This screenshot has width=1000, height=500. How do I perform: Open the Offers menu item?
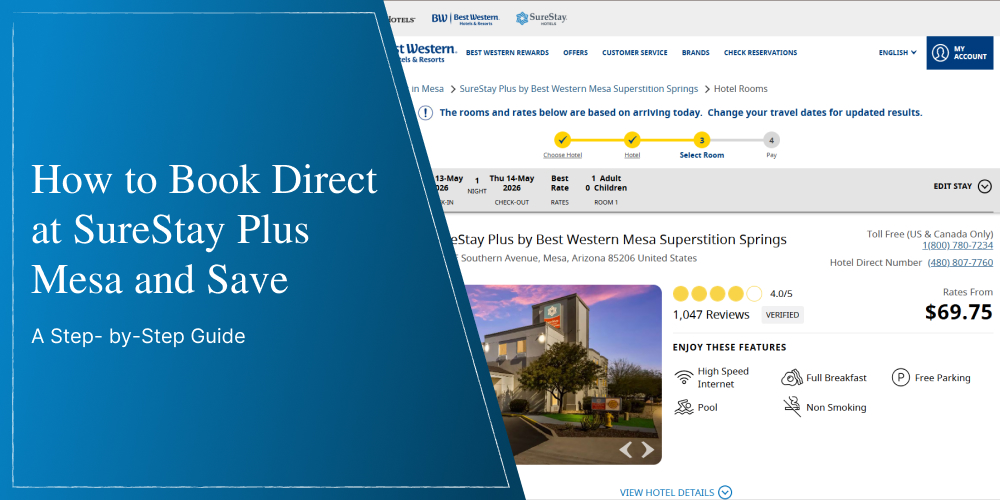pos(575,53)
